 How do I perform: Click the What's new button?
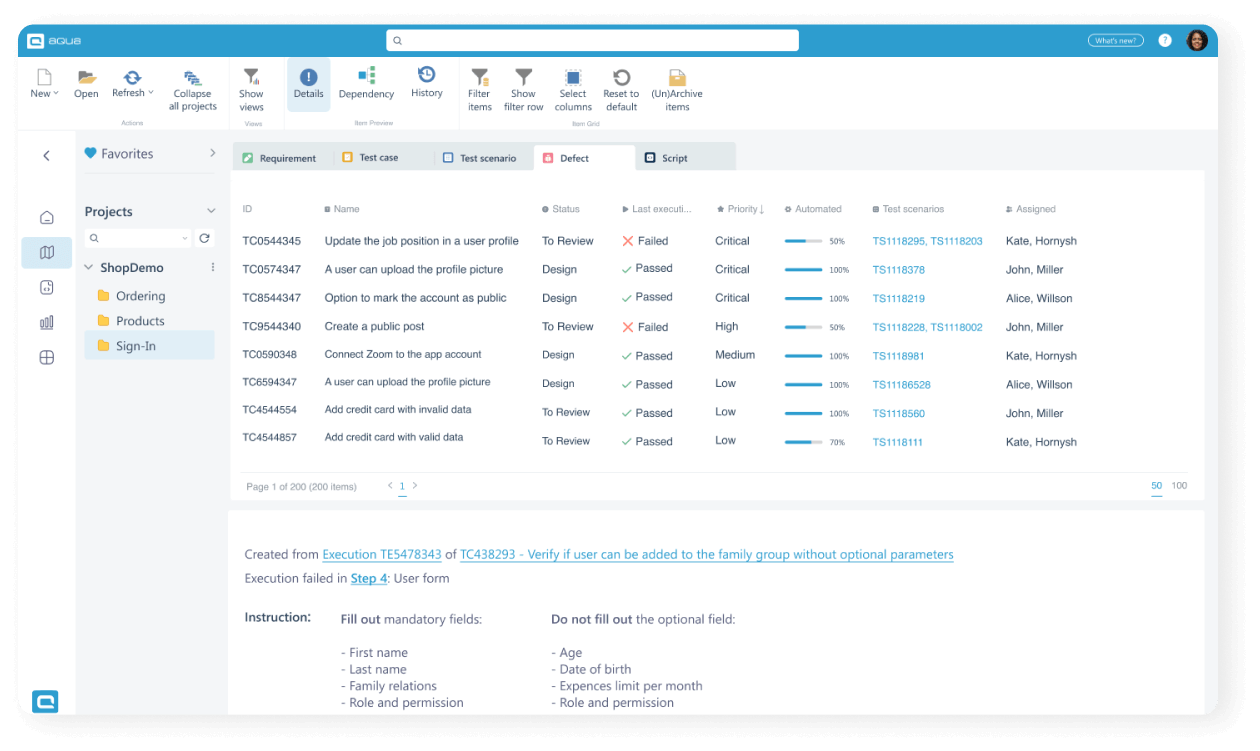[x=1115, y=40]
